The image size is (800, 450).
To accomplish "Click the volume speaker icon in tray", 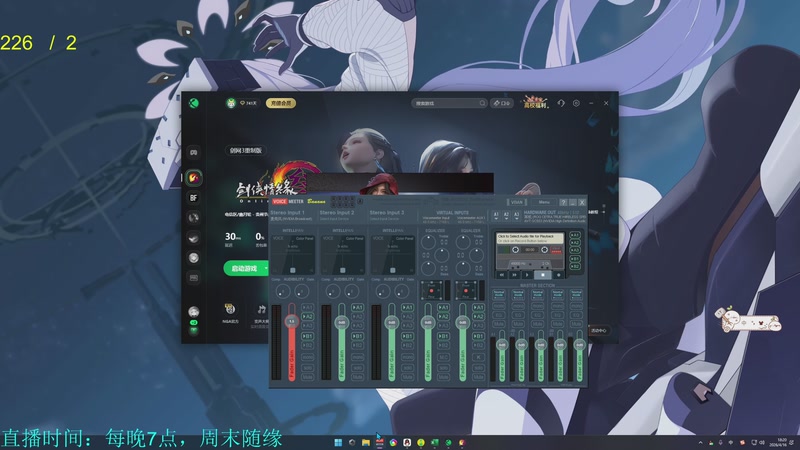I will pyautogui.click(x=762, y=442).
